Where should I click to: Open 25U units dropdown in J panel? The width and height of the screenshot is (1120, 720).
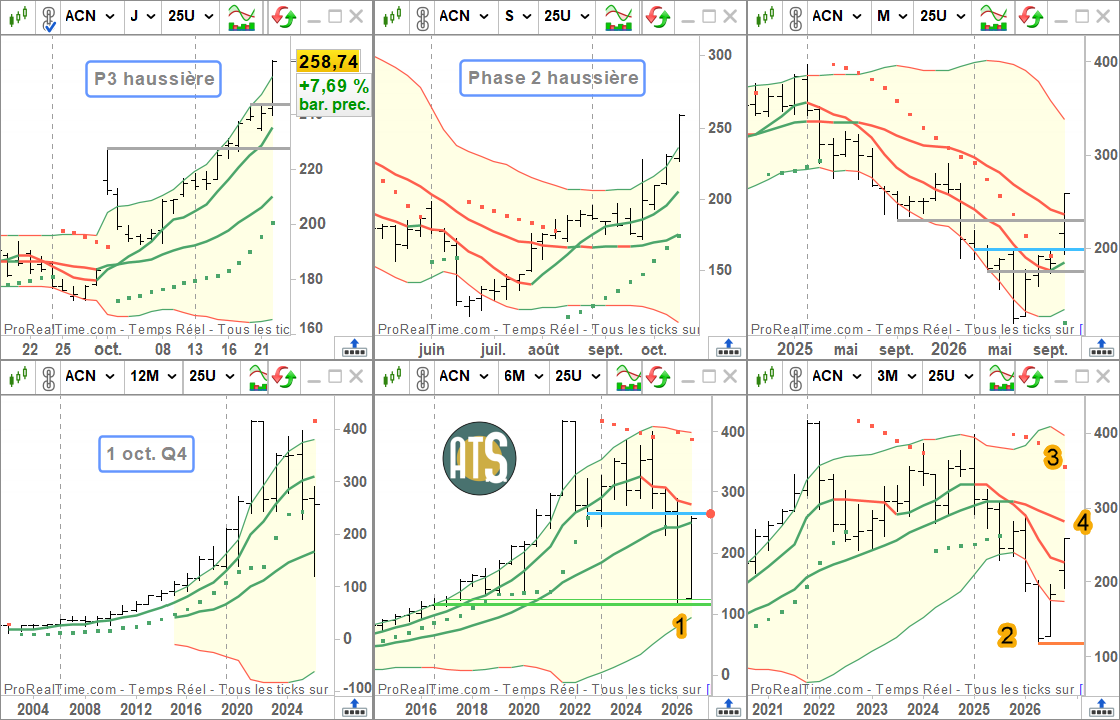click(x=191, y=16)
